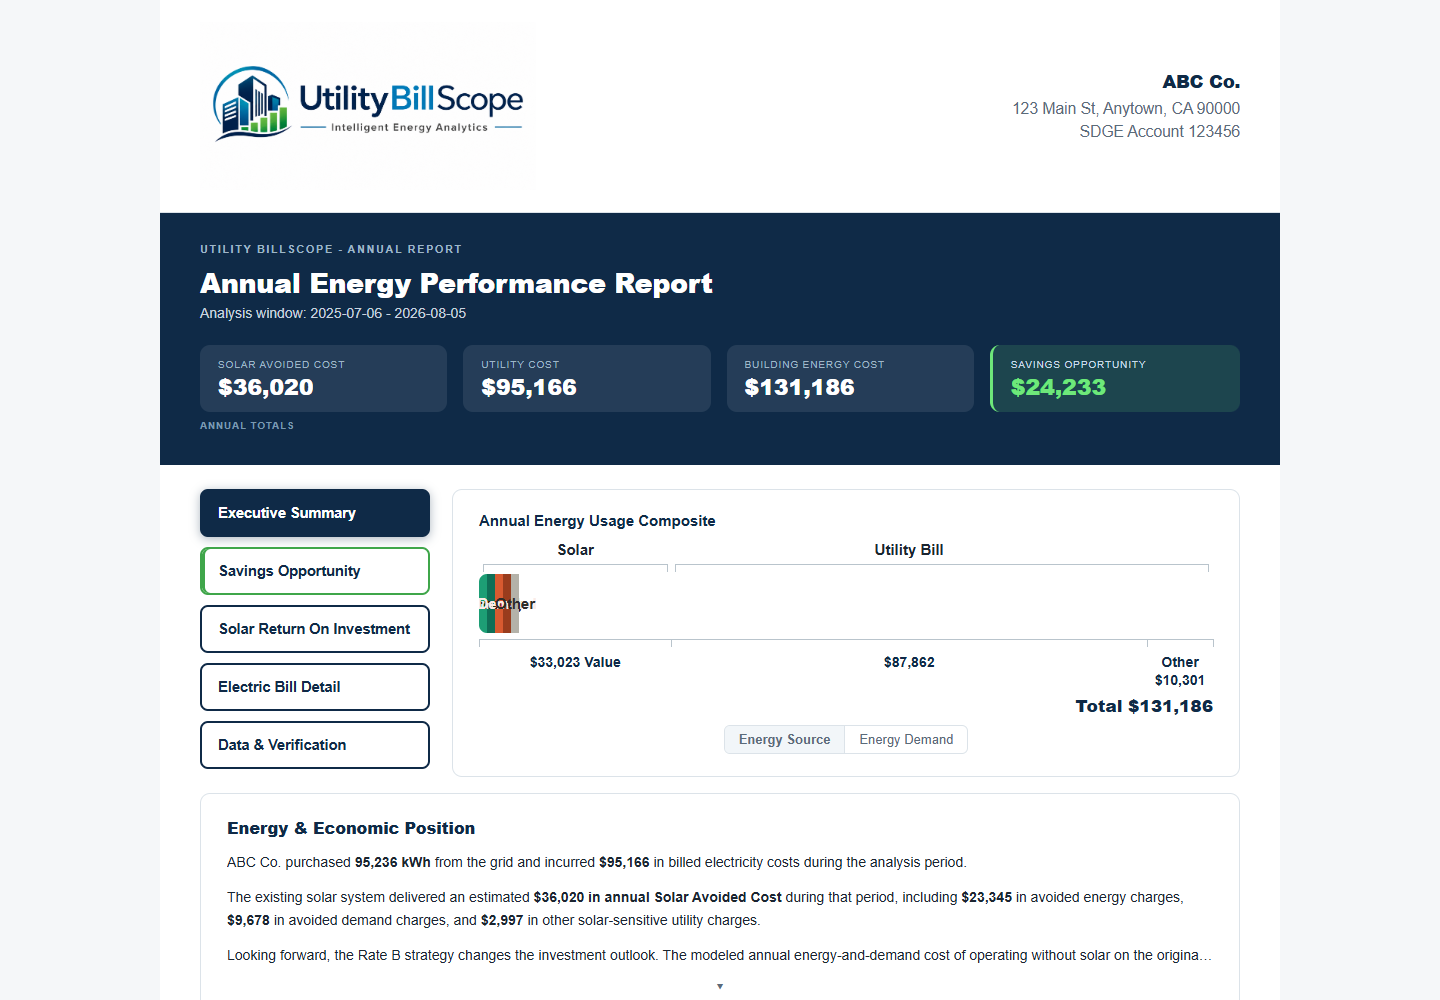Switch chart to Energy Source view
Image resolution: width=1440 pixels, height=1000 pixels.
click(x=785, y=740)
